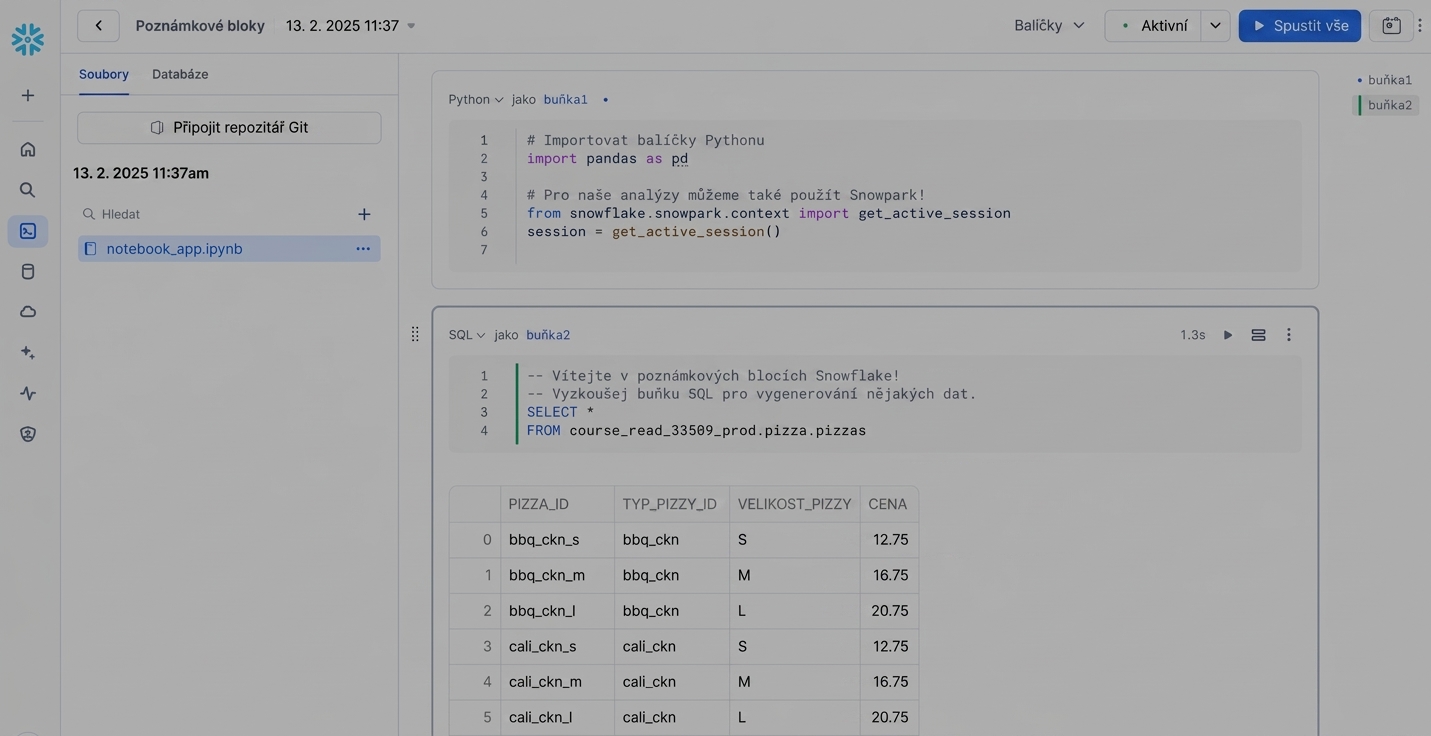
Task: Select the cali_ckn_l cell
Action: 557,717
